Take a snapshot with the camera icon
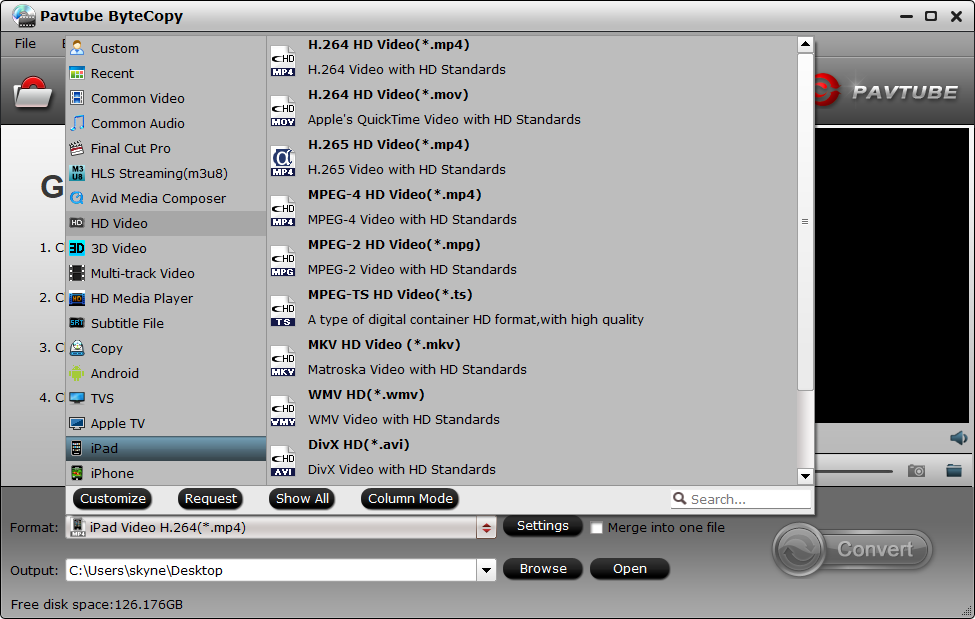The width and height of the screenshot is (975, 619). [x=916, y=471]
